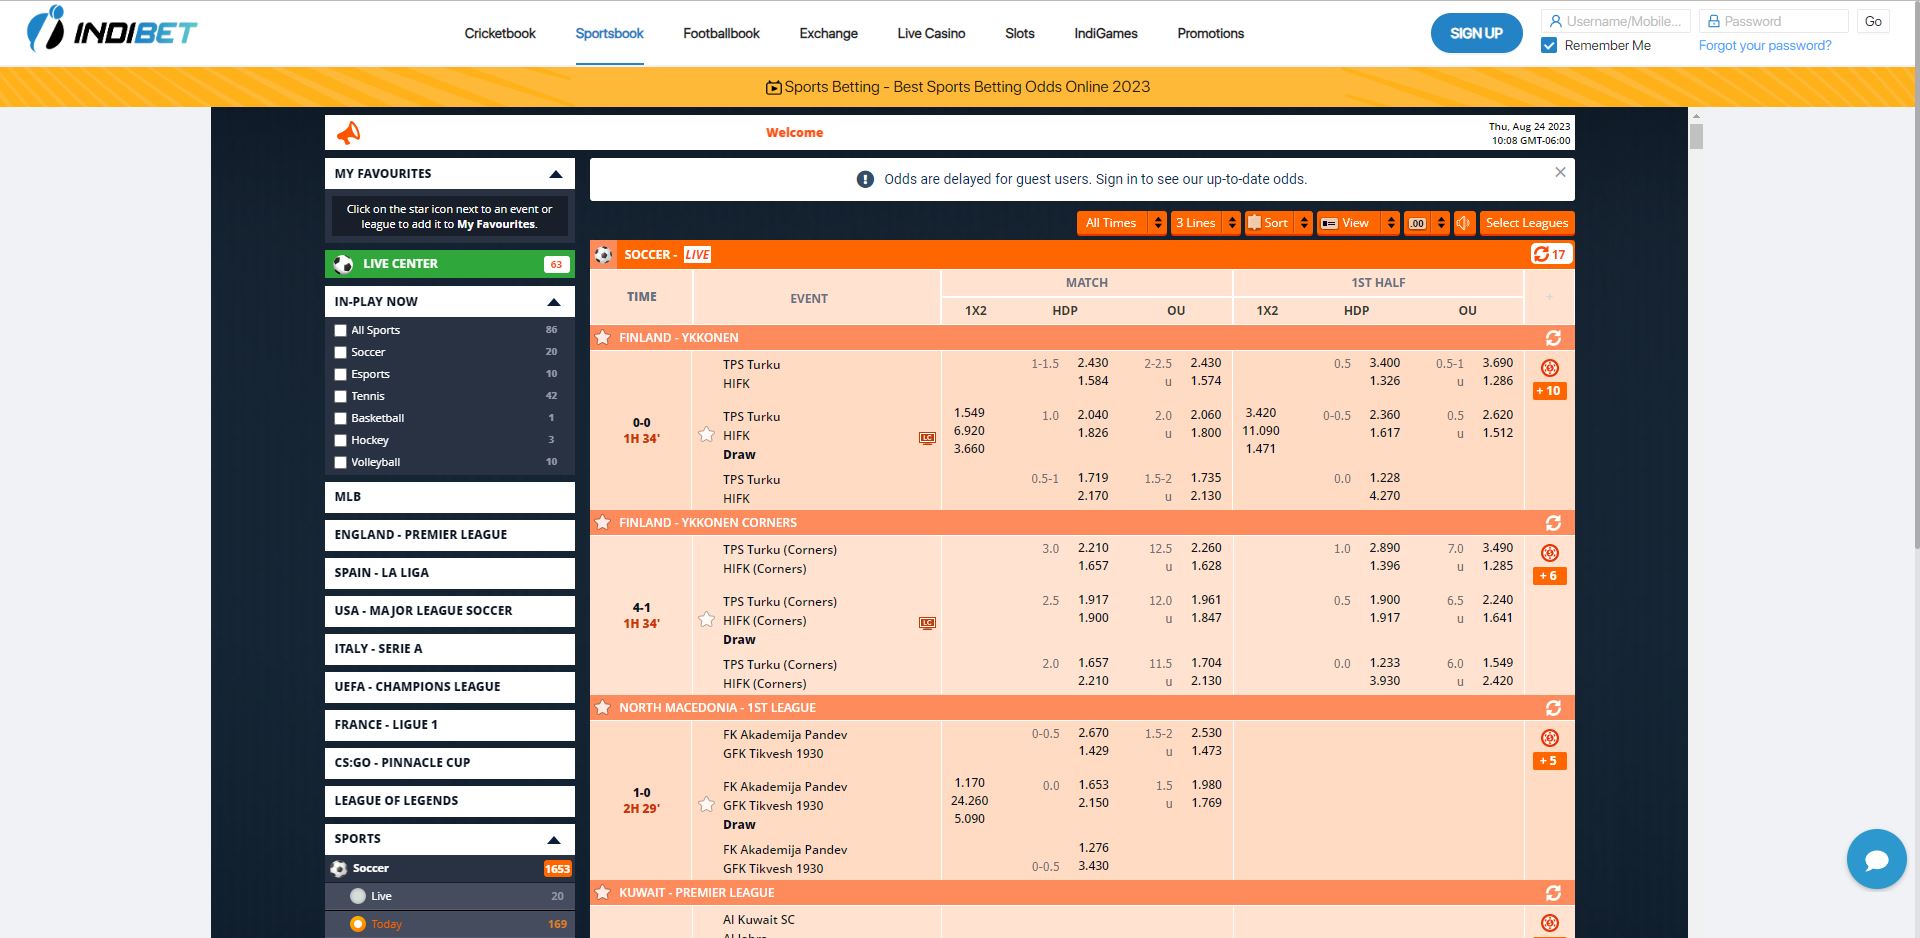Open match stats icon for FK Akademija Pandev
This screenshot has height=938, width=1920.
(x=1550, y=738)
